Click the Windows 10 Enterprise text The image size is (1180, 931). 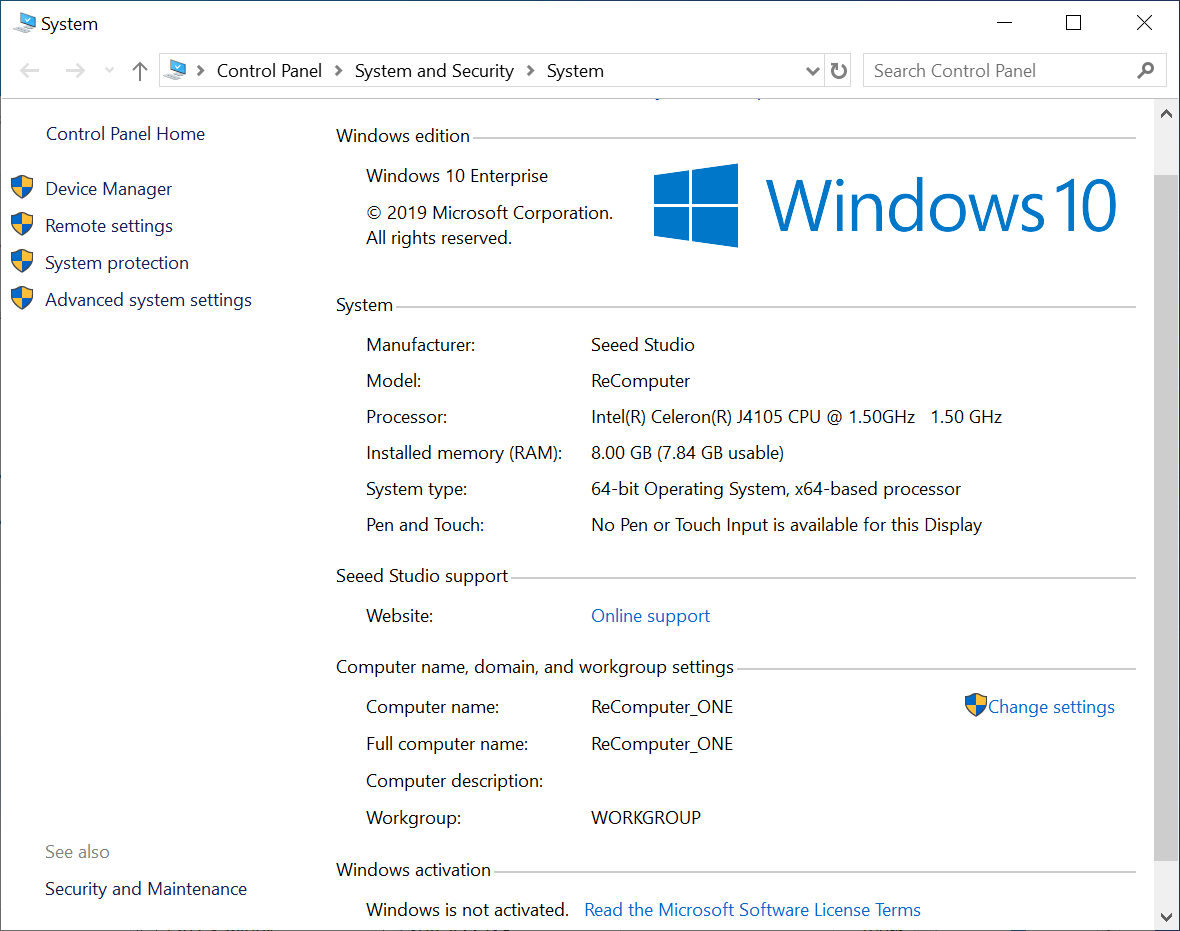[x=457, y=176]
